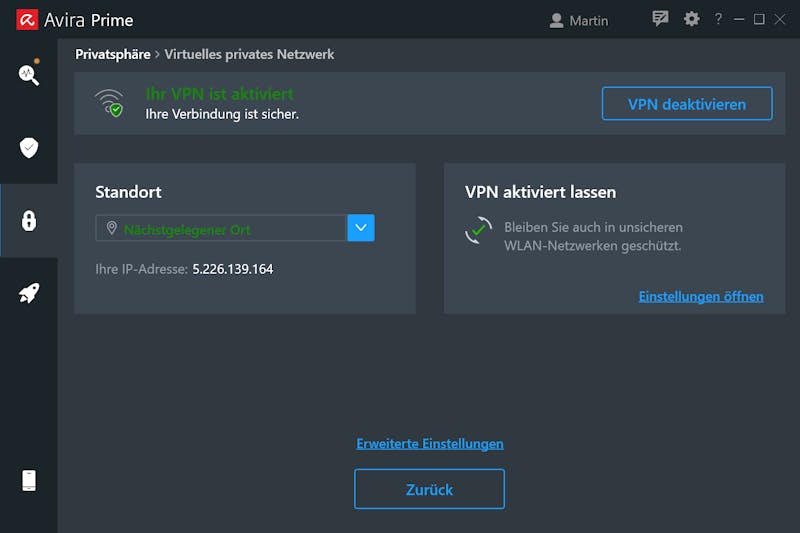Click the Zurück button
Viewport: 800px width, 533px height.
(x=429, y=489)
